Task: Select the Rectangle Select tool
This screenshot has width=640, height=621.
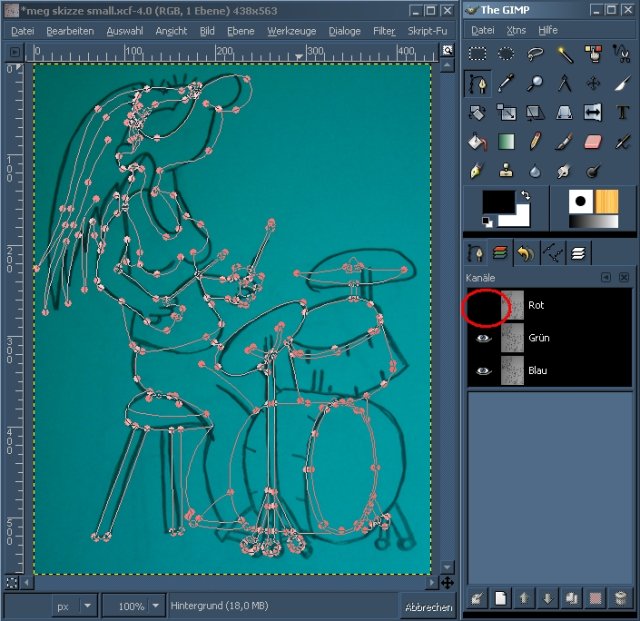Action: (477, 53)
